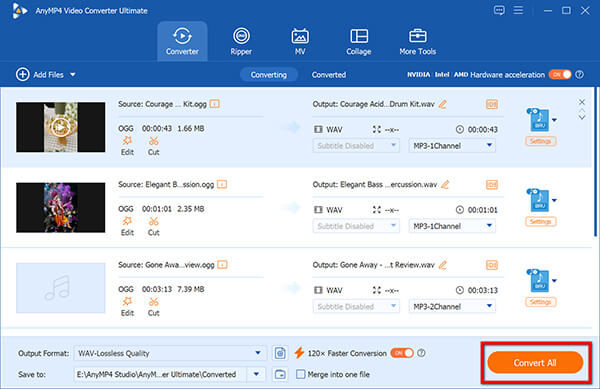Viewport: 600px width, 389px height.
Task: Choose output format icon for Gone Away row
Action: (x=540, y=281)
